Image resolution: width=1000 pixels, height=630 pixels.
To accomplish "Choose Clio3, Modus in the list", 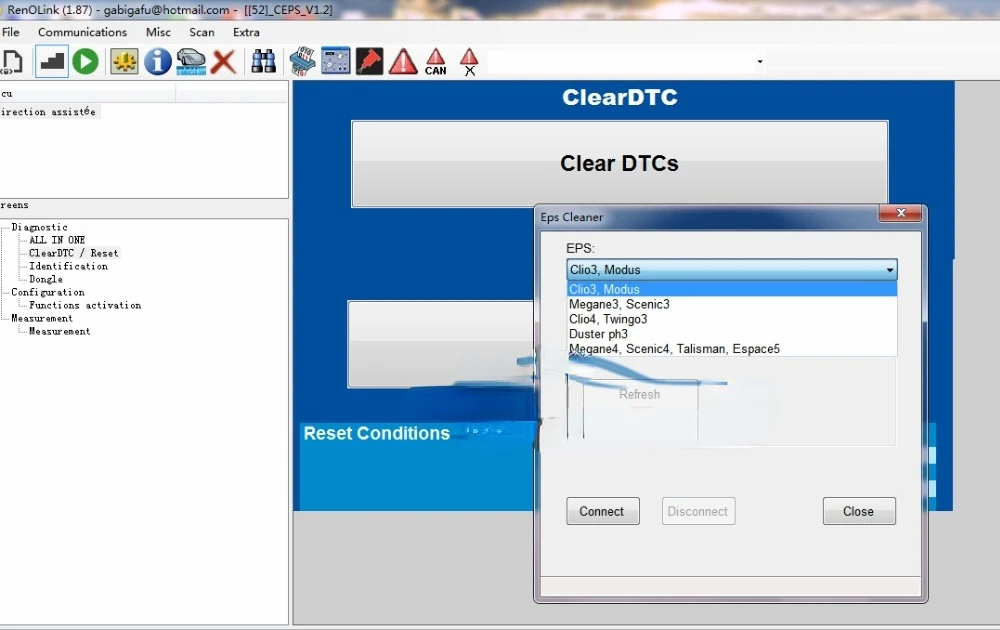I will coord(732,289).
